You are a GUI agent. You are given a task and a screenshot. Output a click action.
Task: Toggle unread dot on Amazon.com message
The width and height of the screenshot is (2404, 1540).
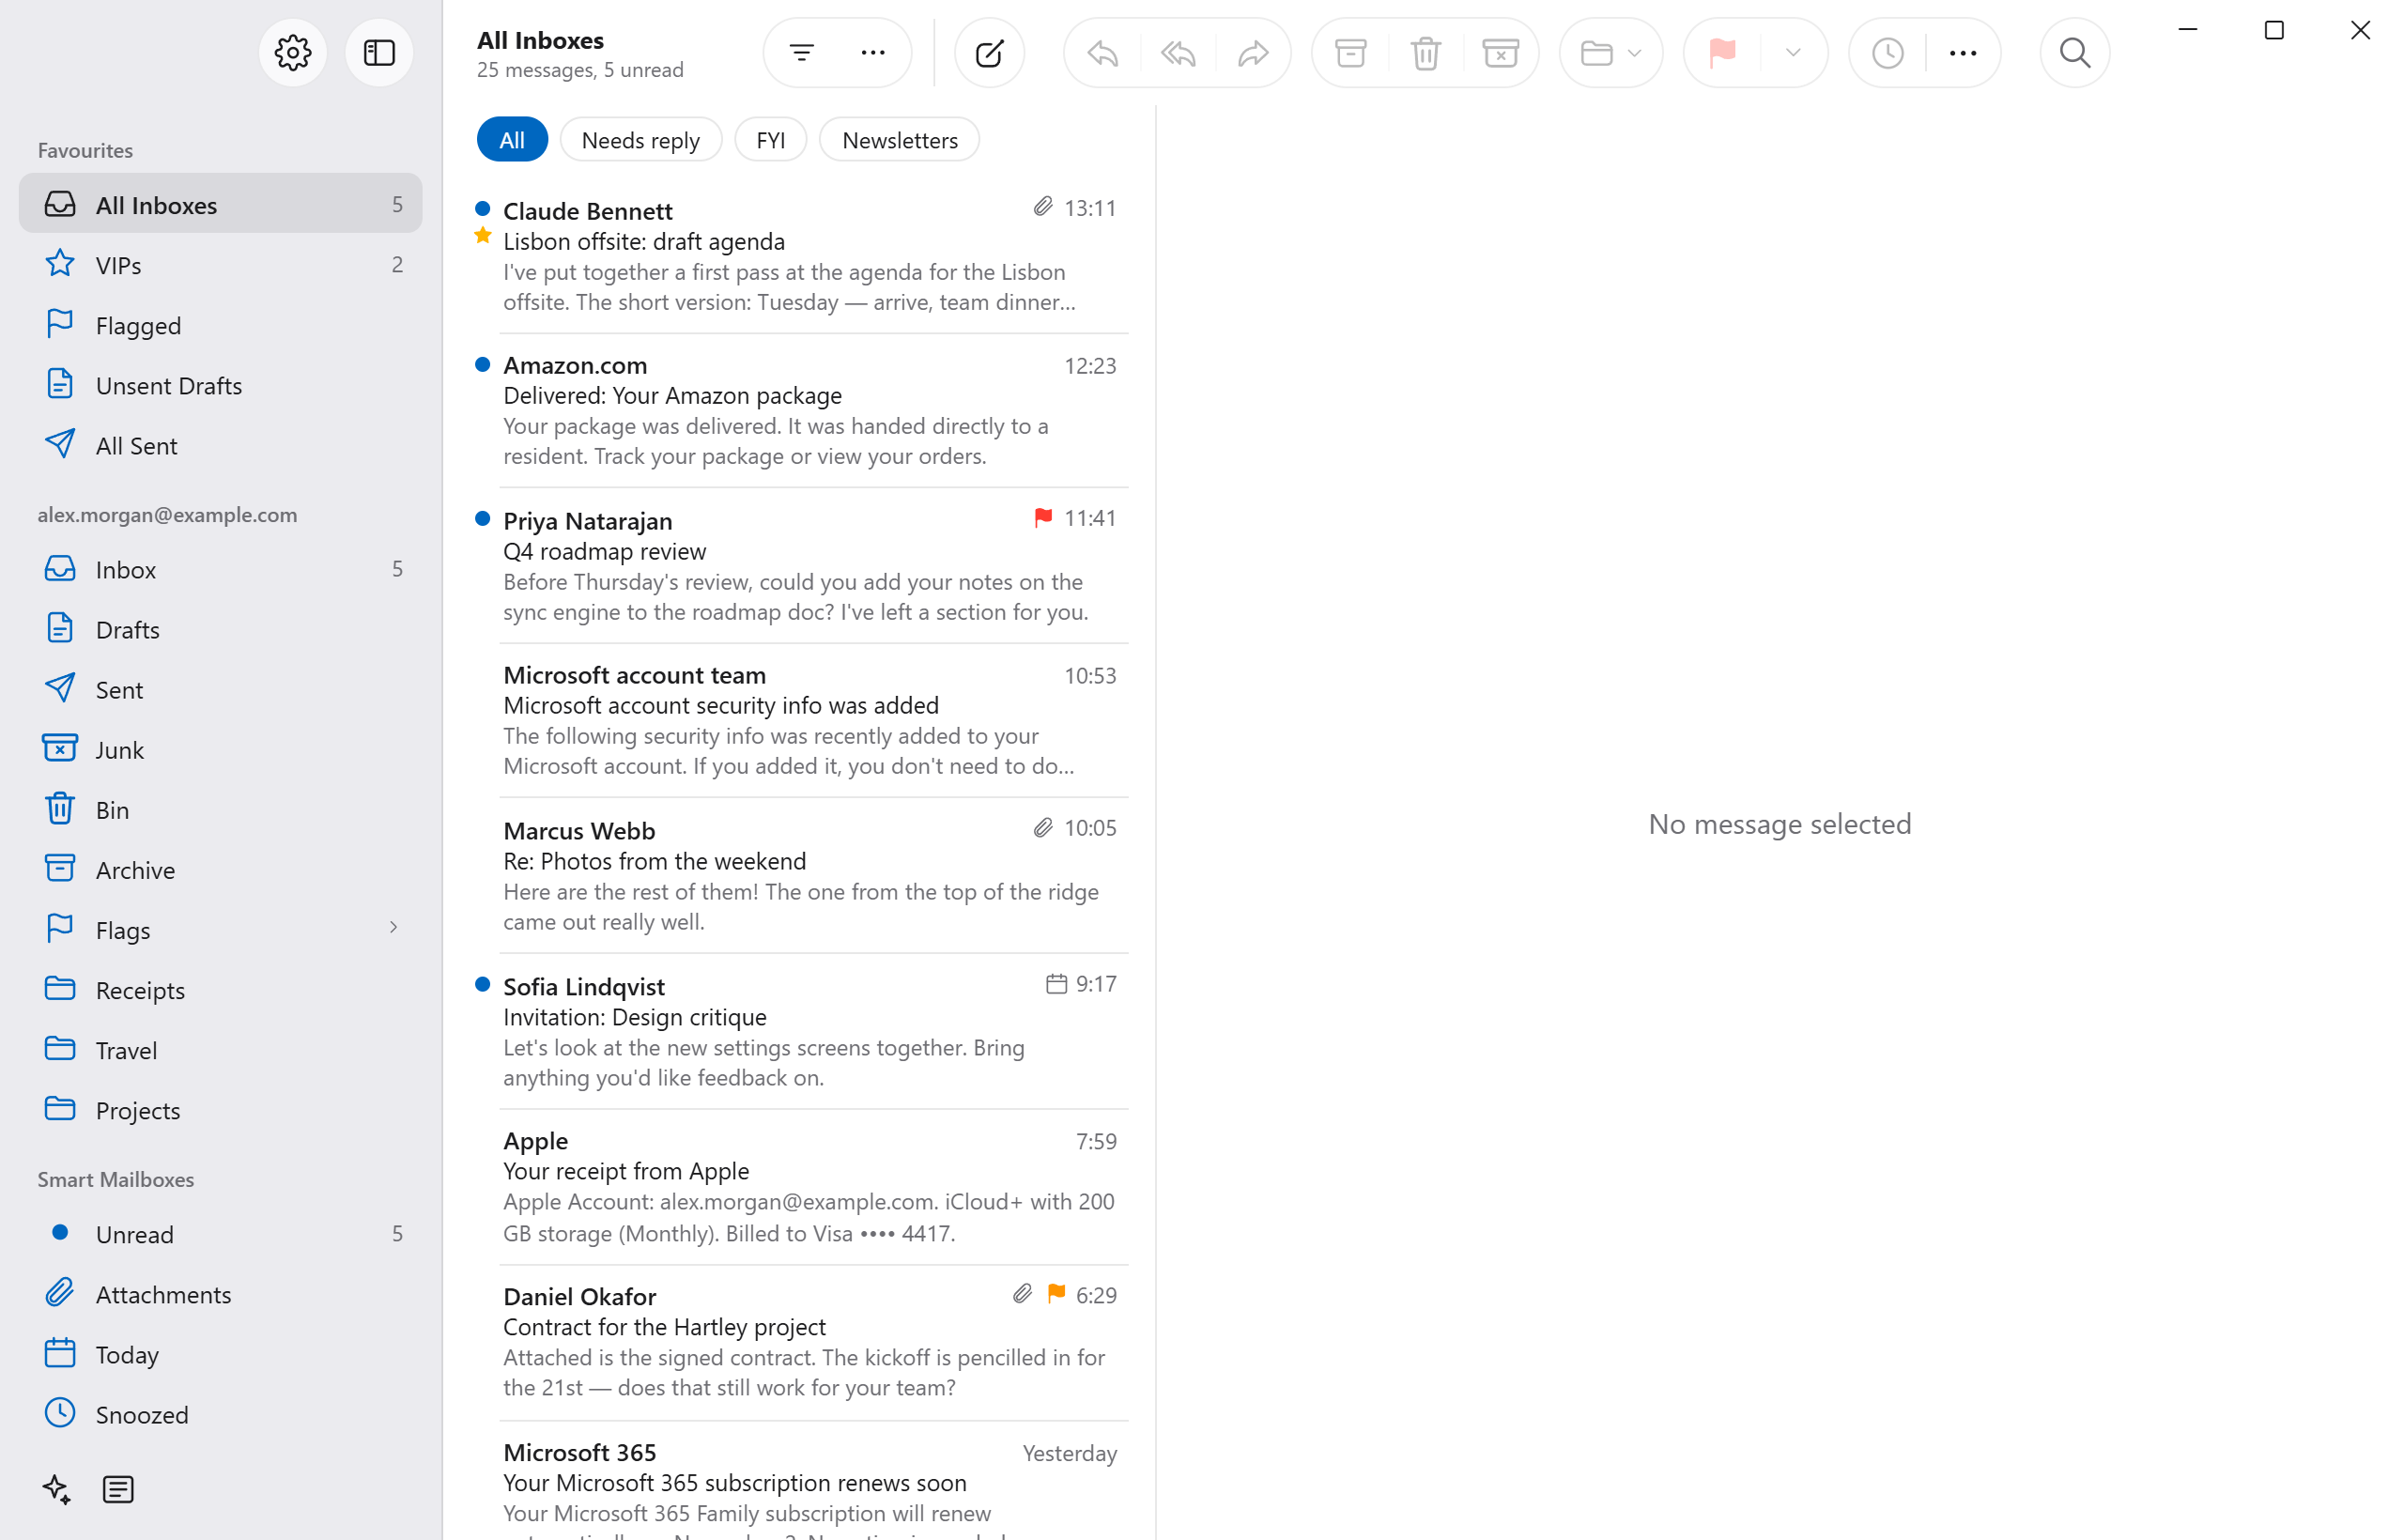(x=482, y=364)
